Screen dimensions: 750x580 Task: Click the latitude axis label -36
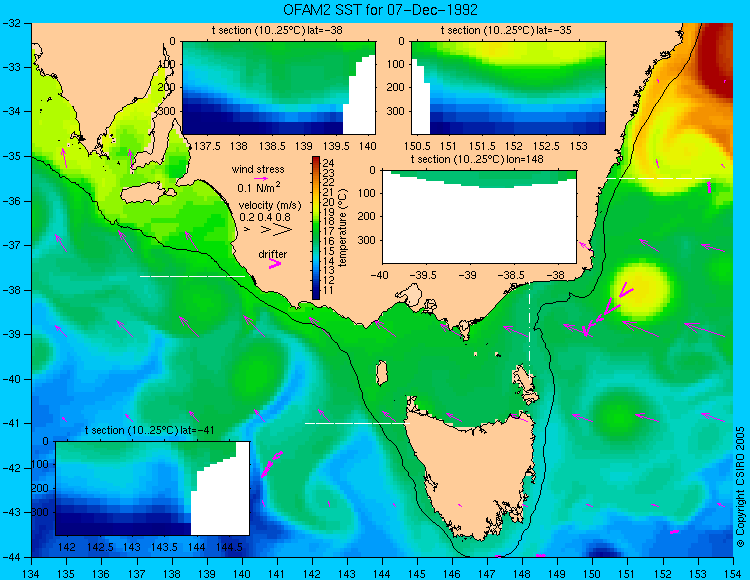(x=11, y=201)
